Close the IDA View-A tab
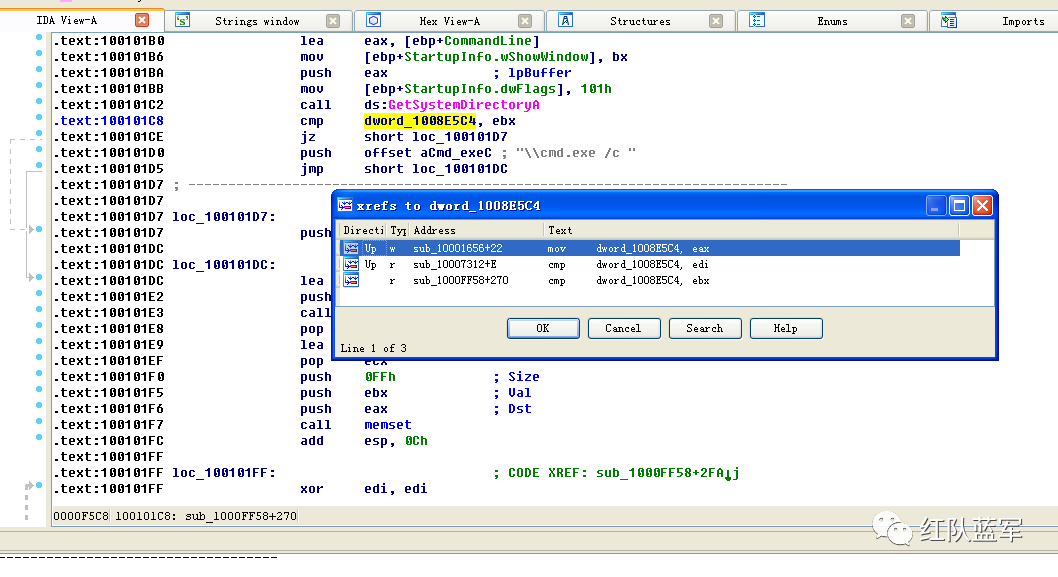 pos(142,20)
